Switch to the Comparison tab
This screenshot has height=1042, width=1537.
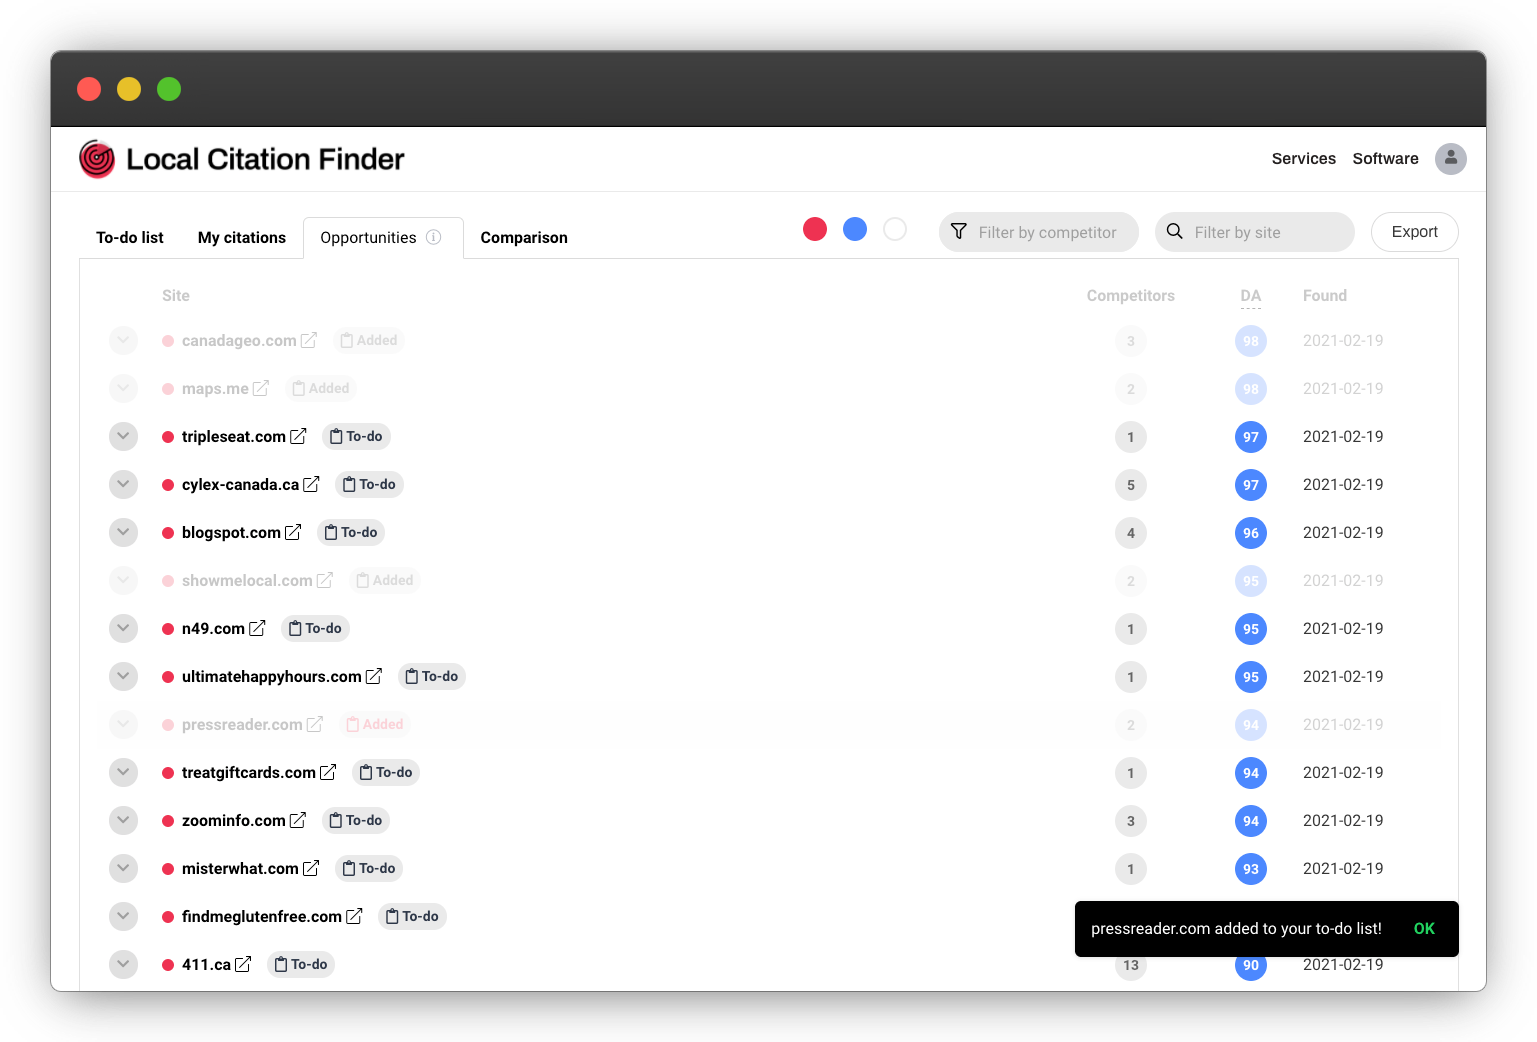point(524,238)
